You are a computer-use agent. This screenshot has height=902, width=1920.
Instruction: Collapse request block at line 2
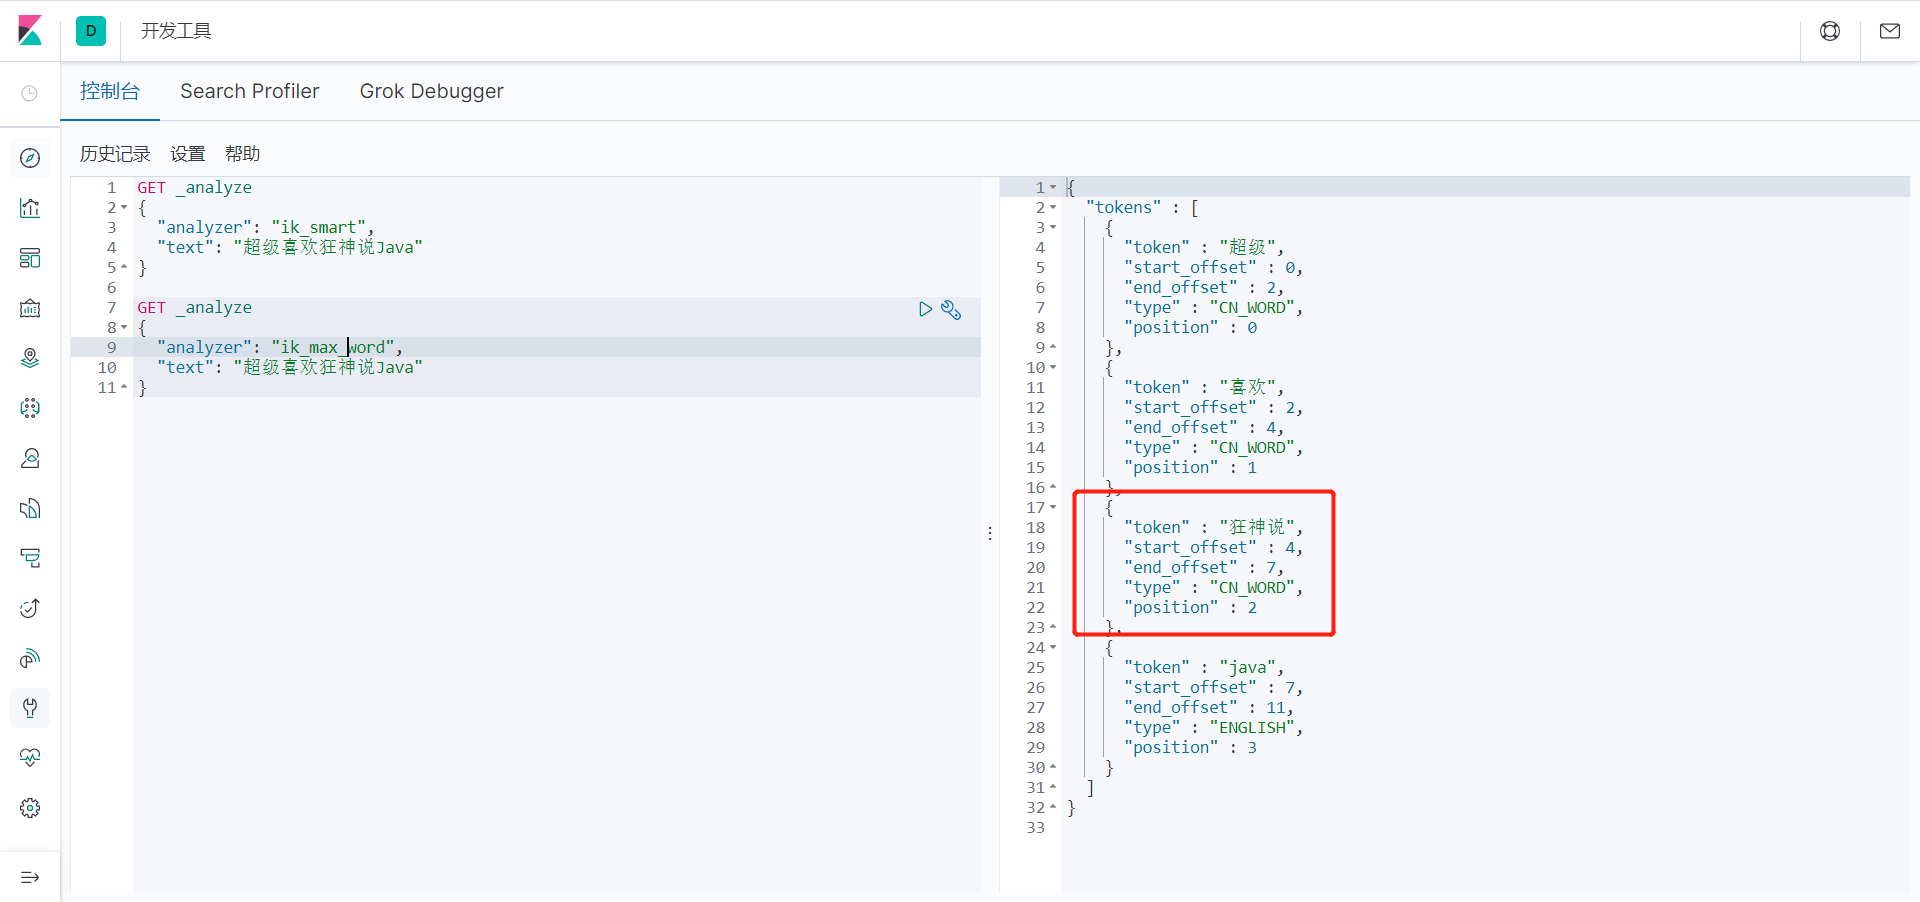pos(124,208)
